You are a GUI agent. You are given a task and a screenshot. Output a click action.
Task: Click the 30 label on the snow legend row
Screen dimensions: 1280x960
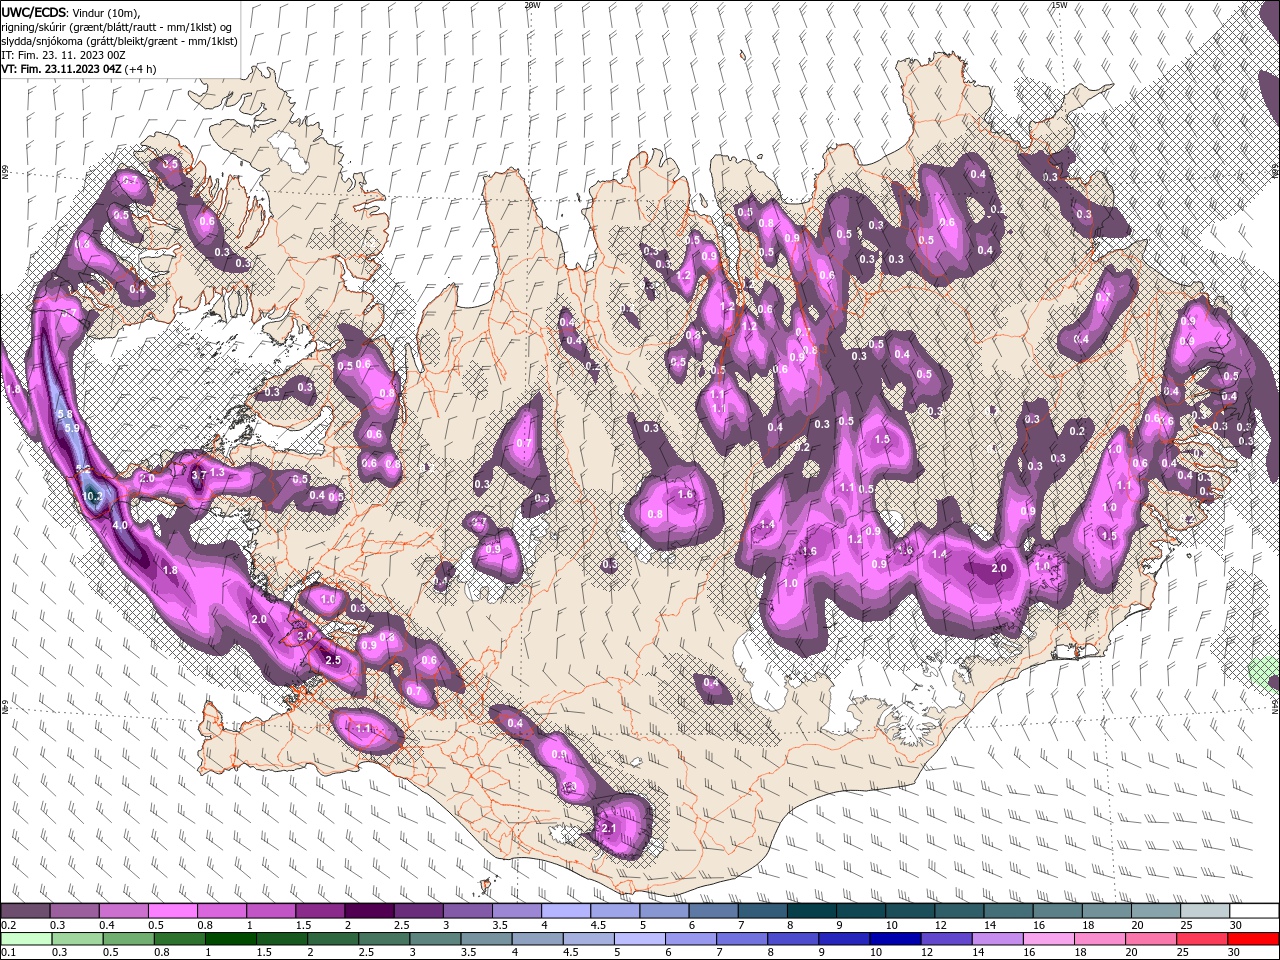[x=1236, y=926]
